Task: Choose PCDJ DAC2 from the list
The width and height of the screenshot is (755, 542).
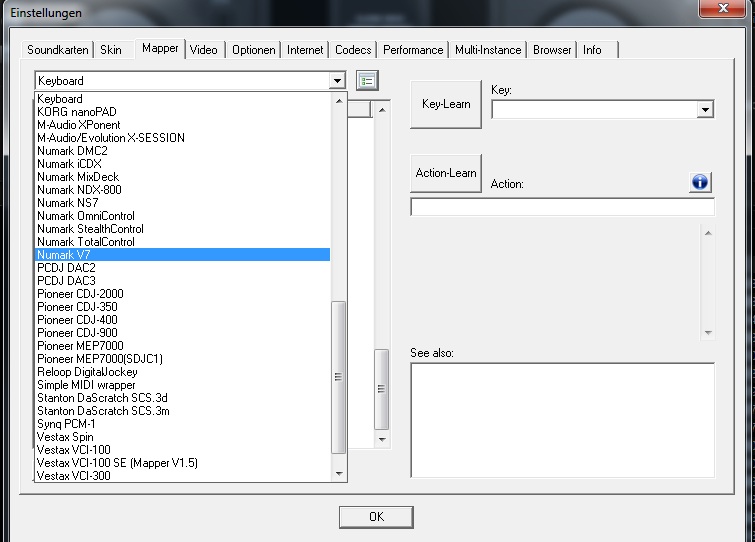Action: point(183,268)
